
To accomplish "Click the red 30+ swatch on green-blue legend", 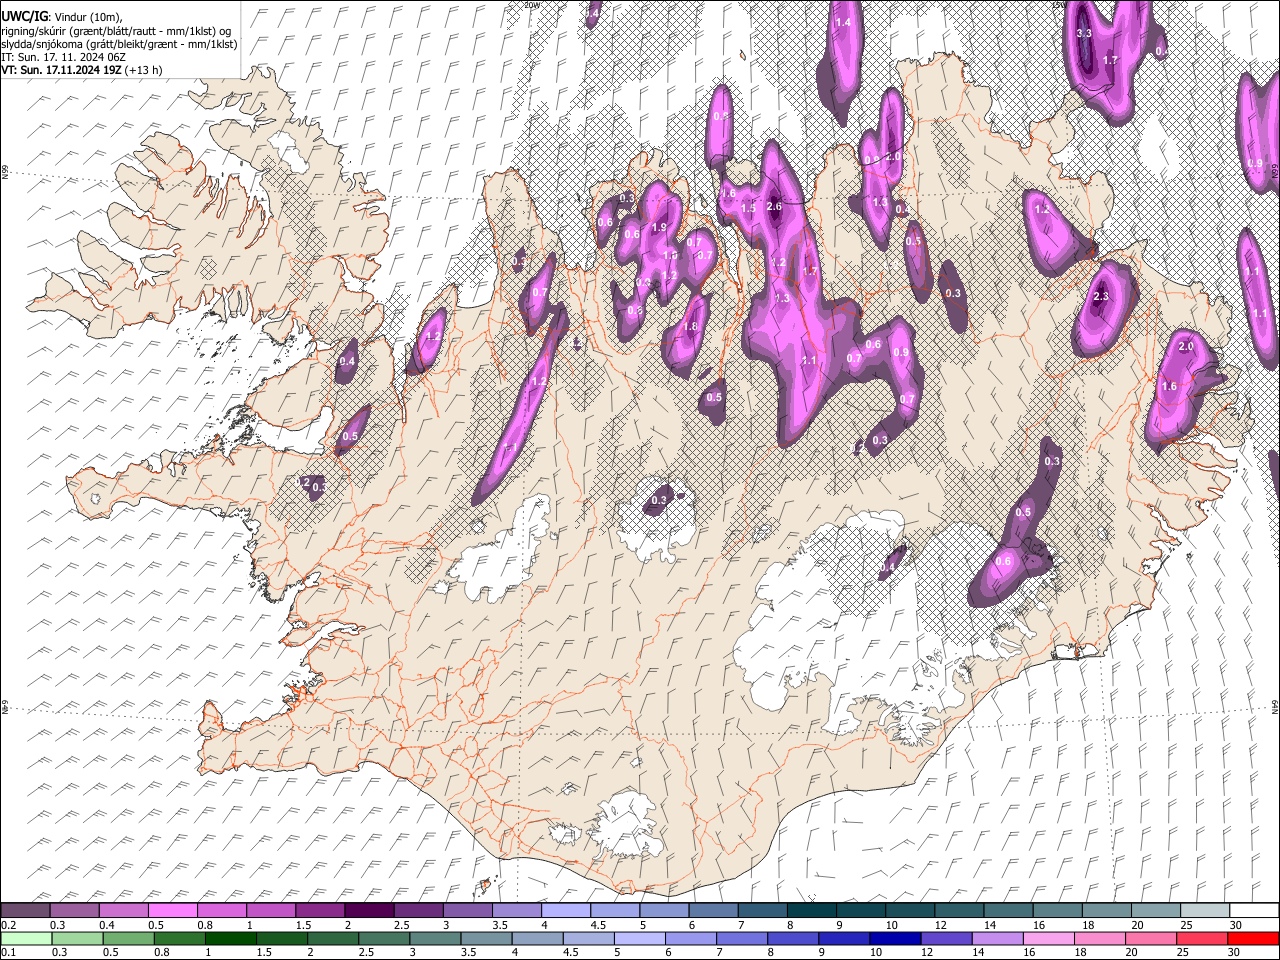I will click(x=1253, y=938).
